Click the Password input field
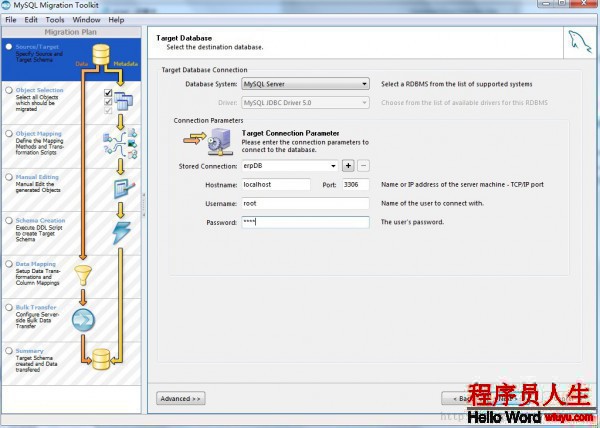The width and height of the screenshot is (600, 428). tap(305, 222)
